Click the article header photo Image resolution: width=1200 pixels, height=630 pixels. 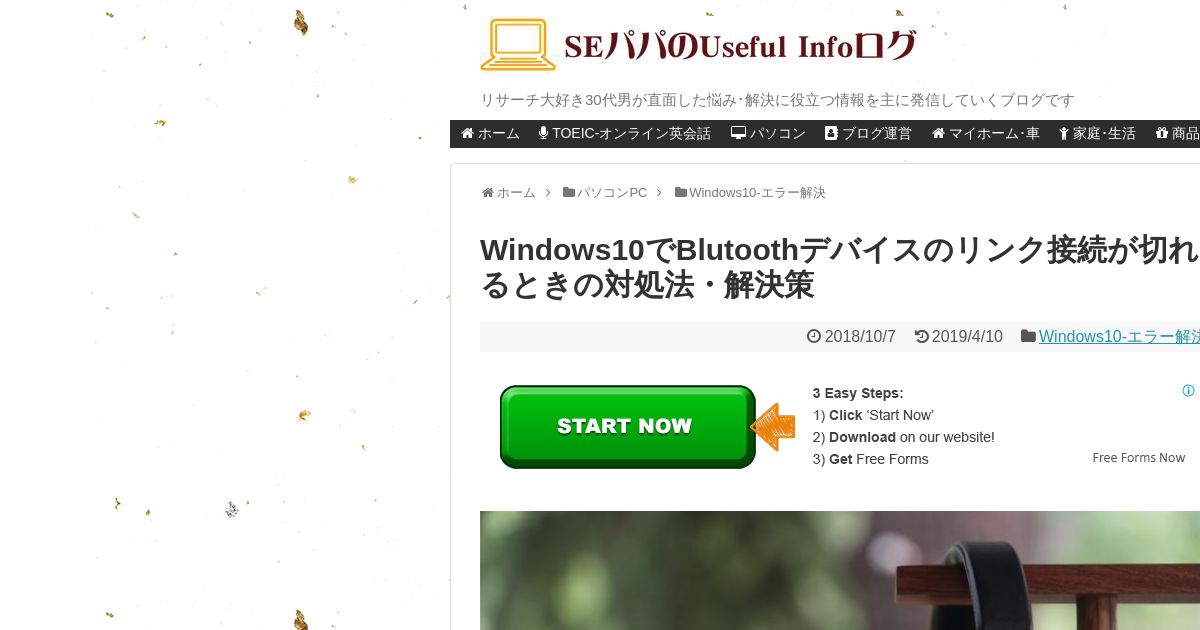point(840,570)
